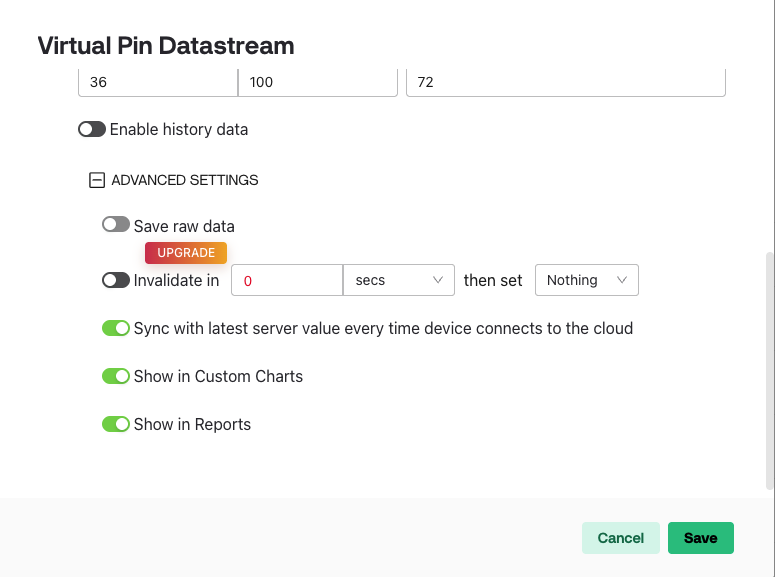The image size is (775, 577).
Task: Click the chevron arrow in Nothing dropdown
Action: [621, 281]
